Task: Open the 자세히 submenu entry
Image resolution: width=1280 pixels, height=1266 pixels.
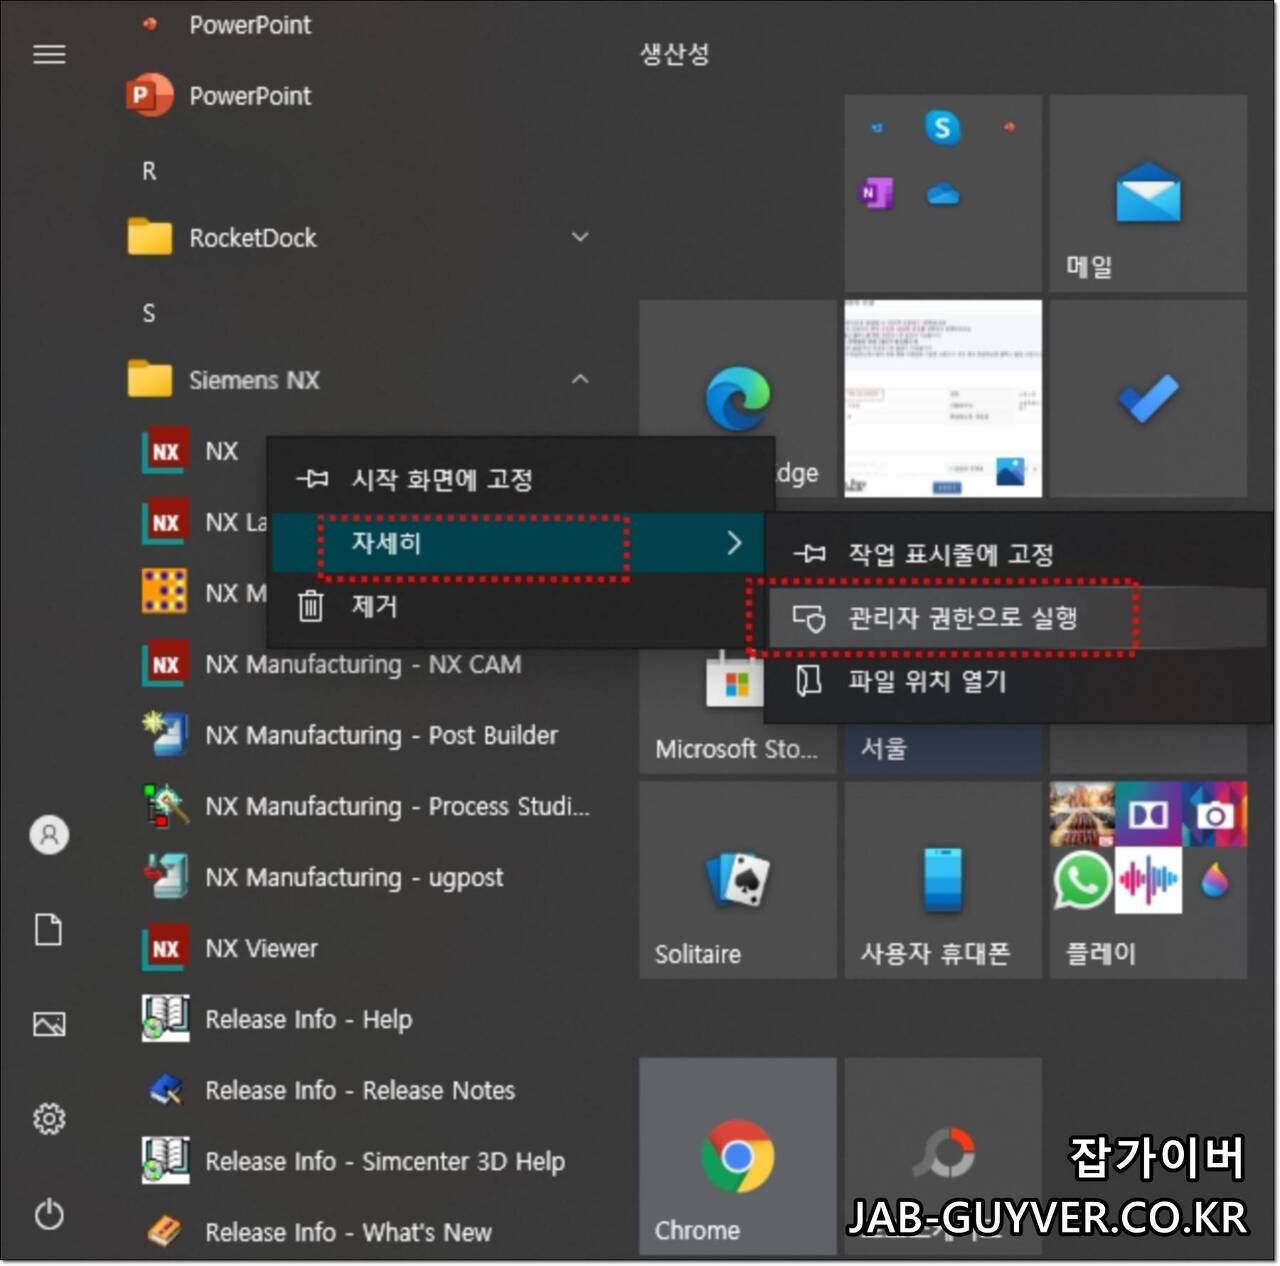Action: (x=520, y=543)
